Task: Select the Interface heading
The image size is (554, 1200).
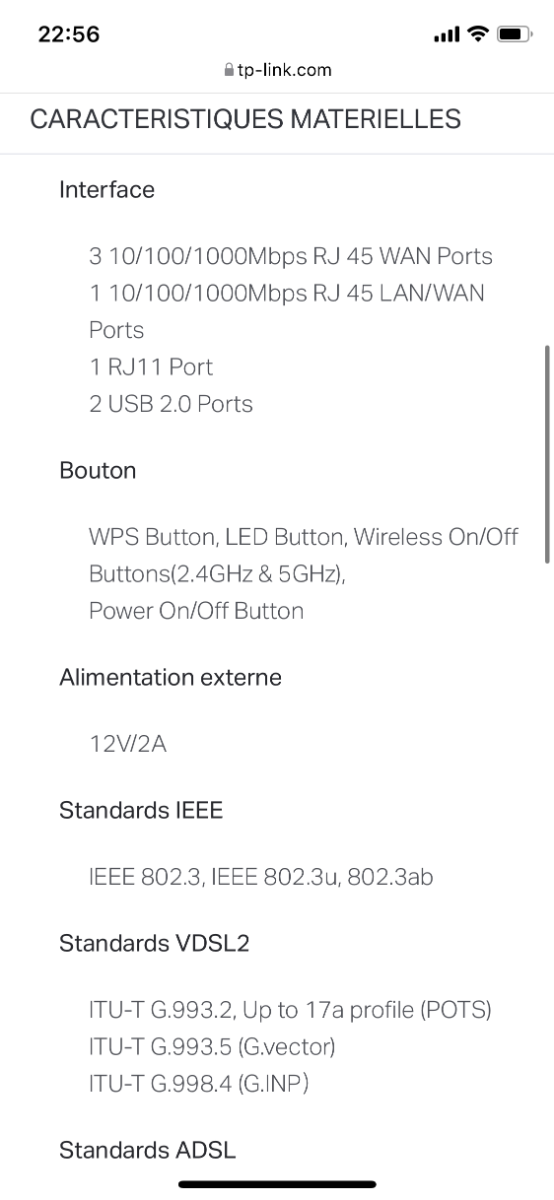Action: [x=107, y=189]
